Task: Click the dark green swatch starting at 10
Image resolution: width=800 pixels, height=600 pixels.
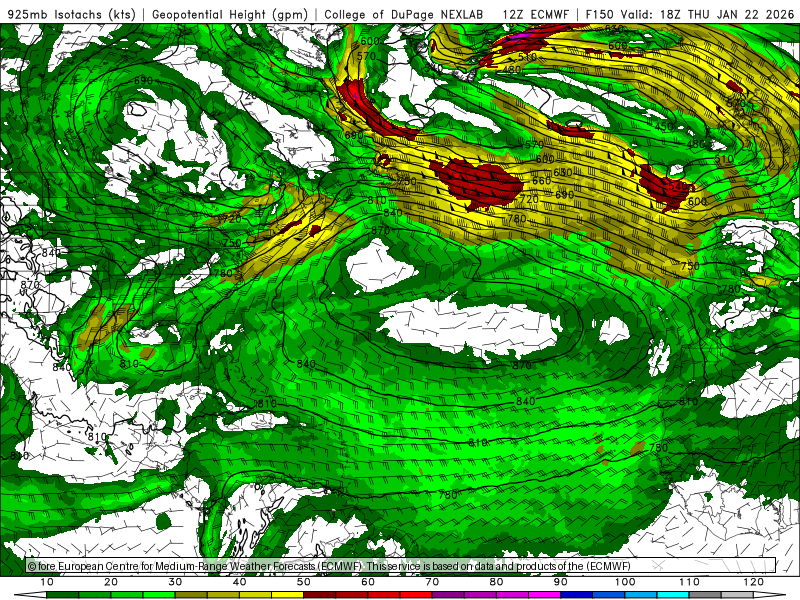Action: (62, 595)
